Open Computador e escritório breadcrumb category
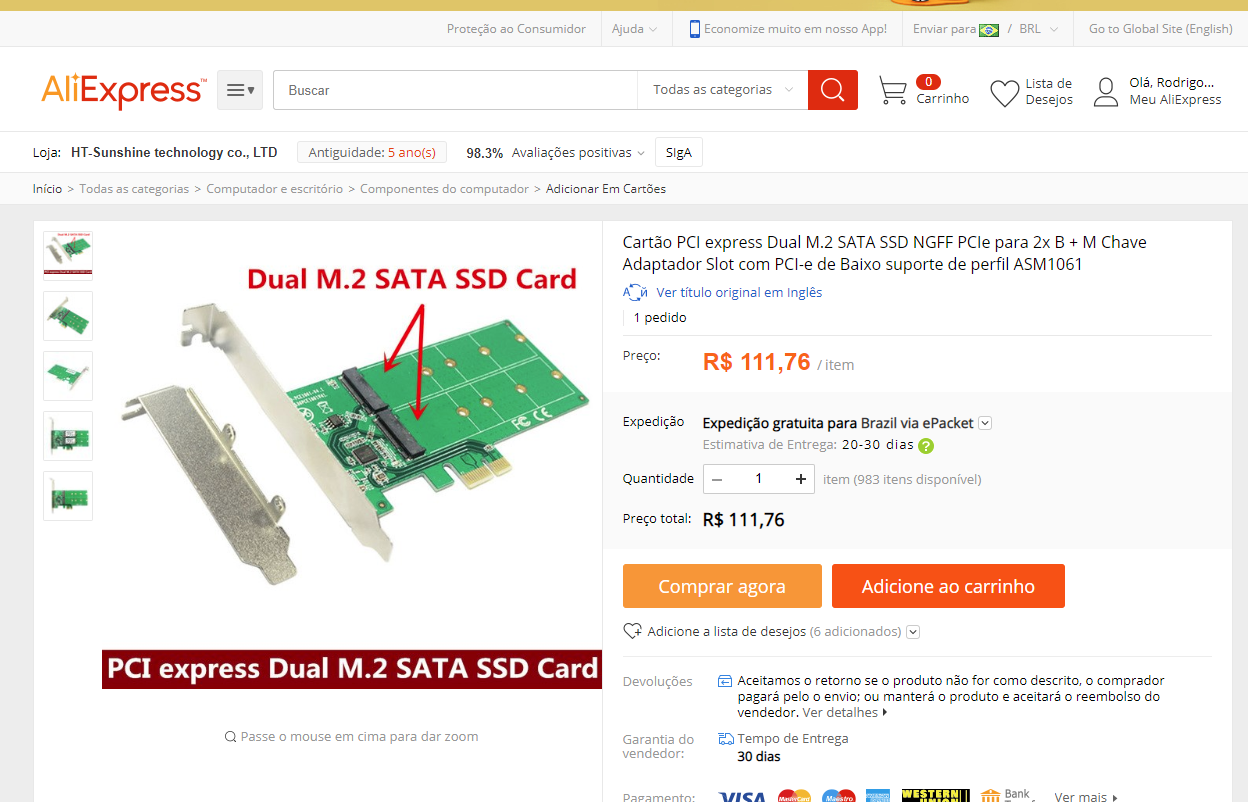Screen dimensions: 1248x802 274,188
